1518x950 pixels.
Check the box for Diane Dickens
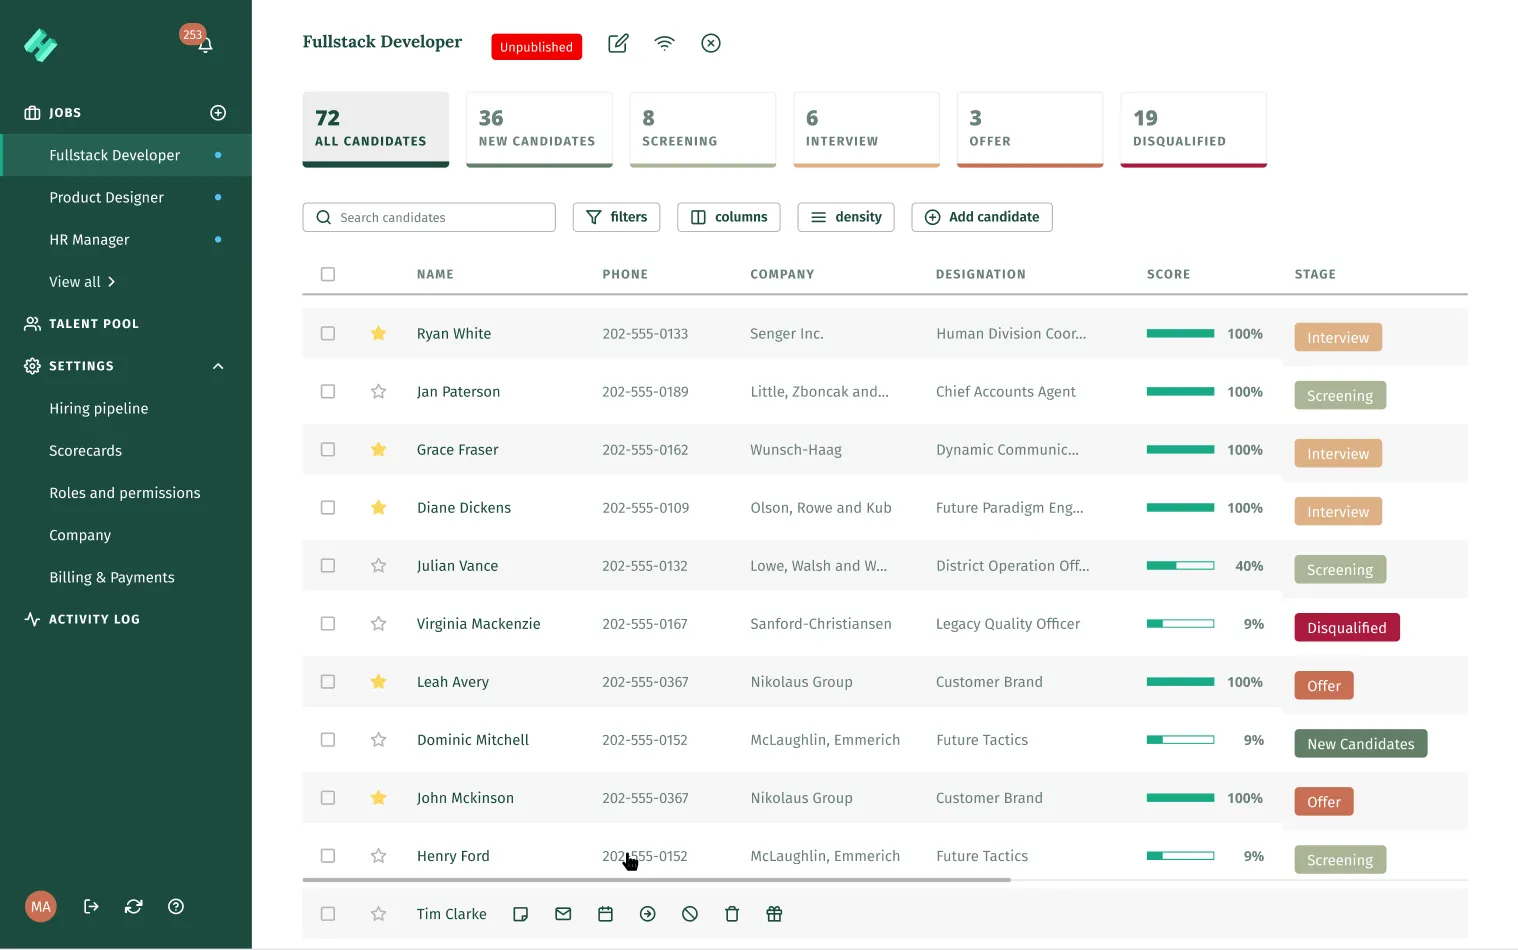328,507
